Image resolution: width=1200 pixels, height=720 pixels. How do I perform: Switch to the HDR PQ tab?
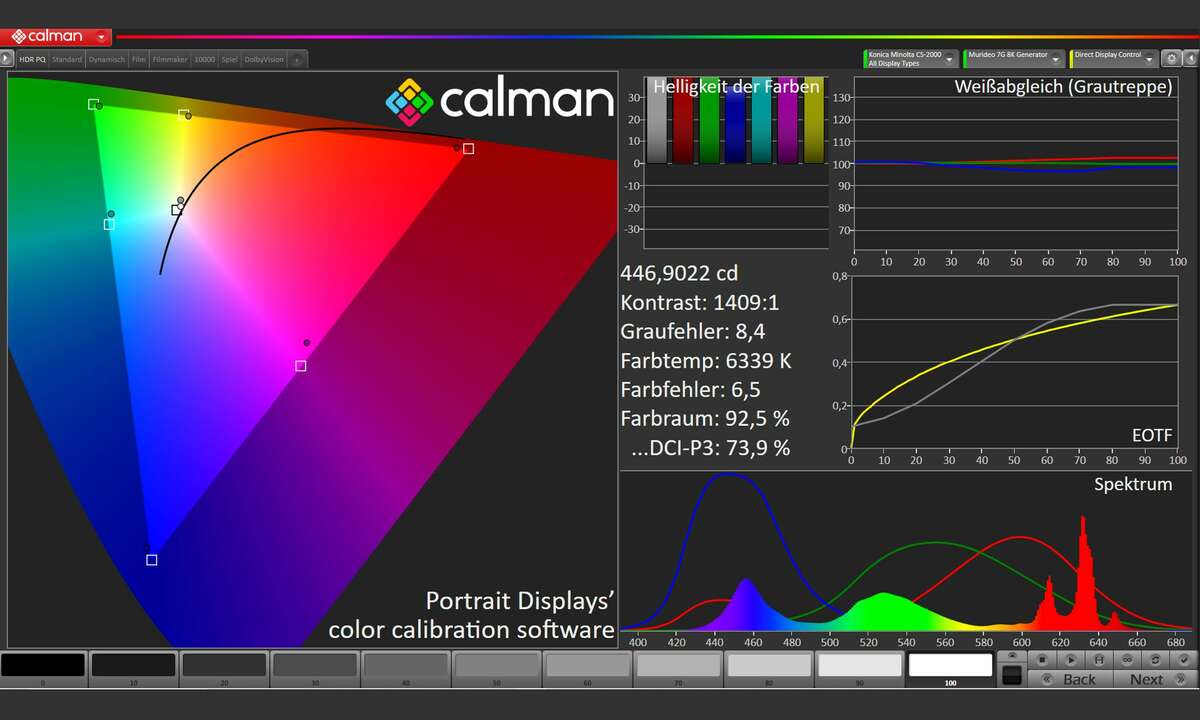coord(32,60)
